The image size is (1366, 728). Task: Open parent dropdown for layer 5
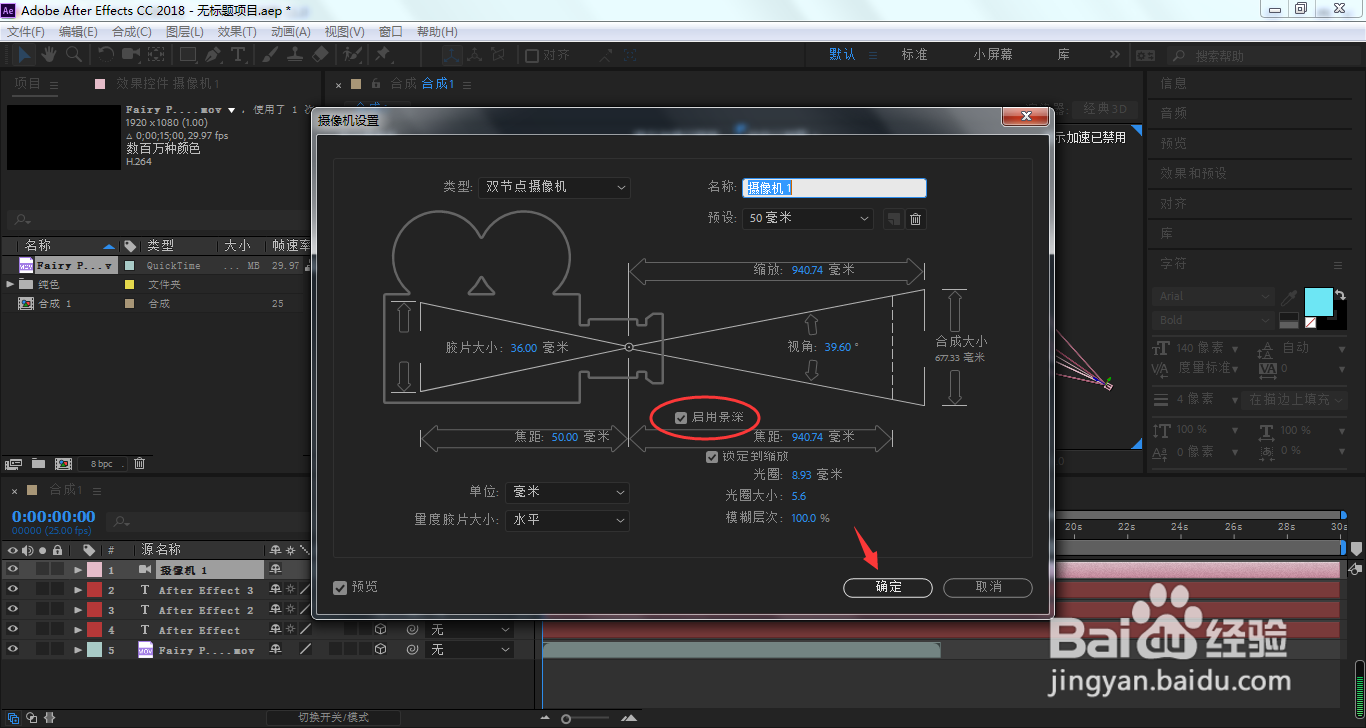[x=470, y=650]
